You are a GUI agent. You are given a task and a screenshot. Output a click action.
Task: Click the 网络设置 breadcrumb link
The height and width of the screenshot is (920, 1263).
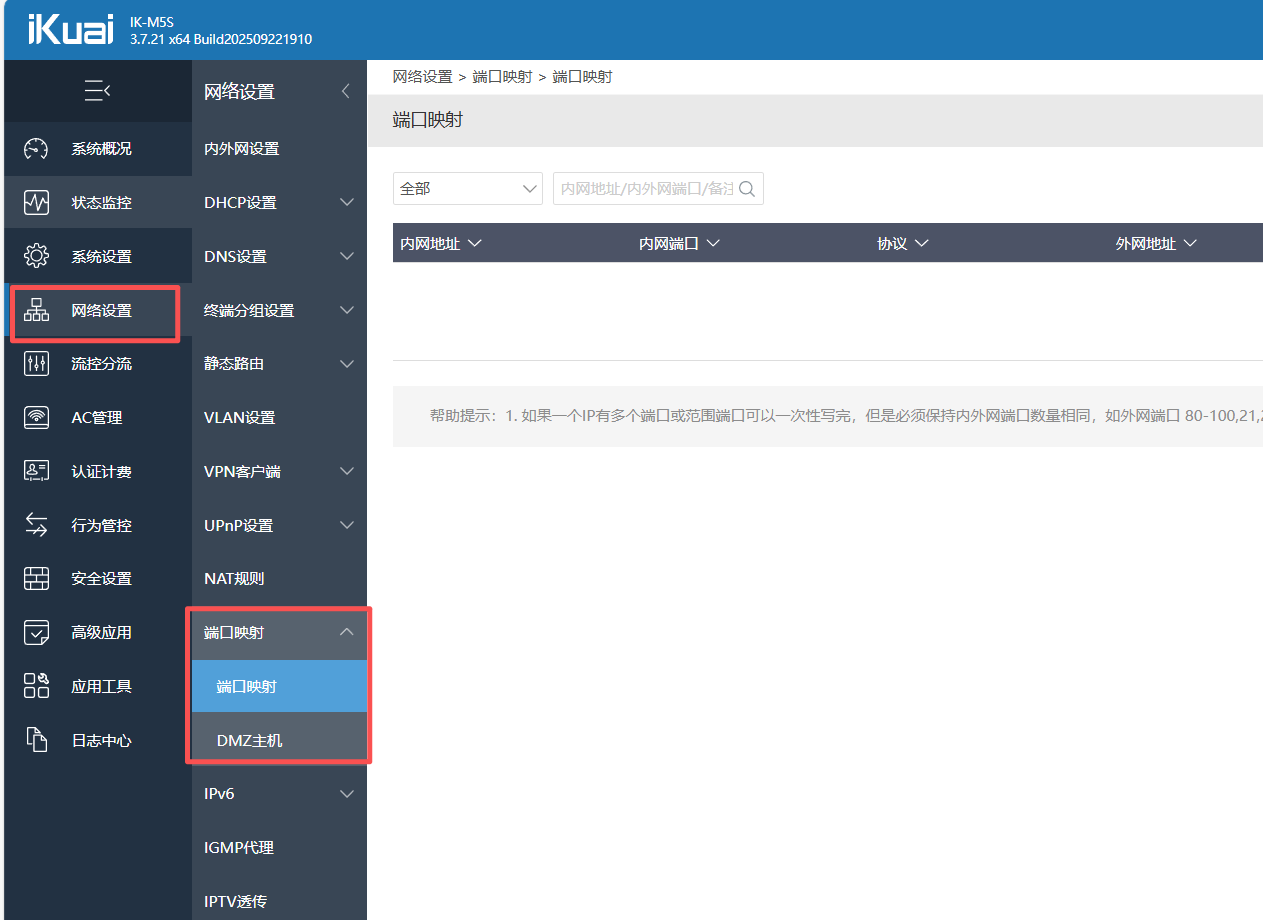(422, 77)
